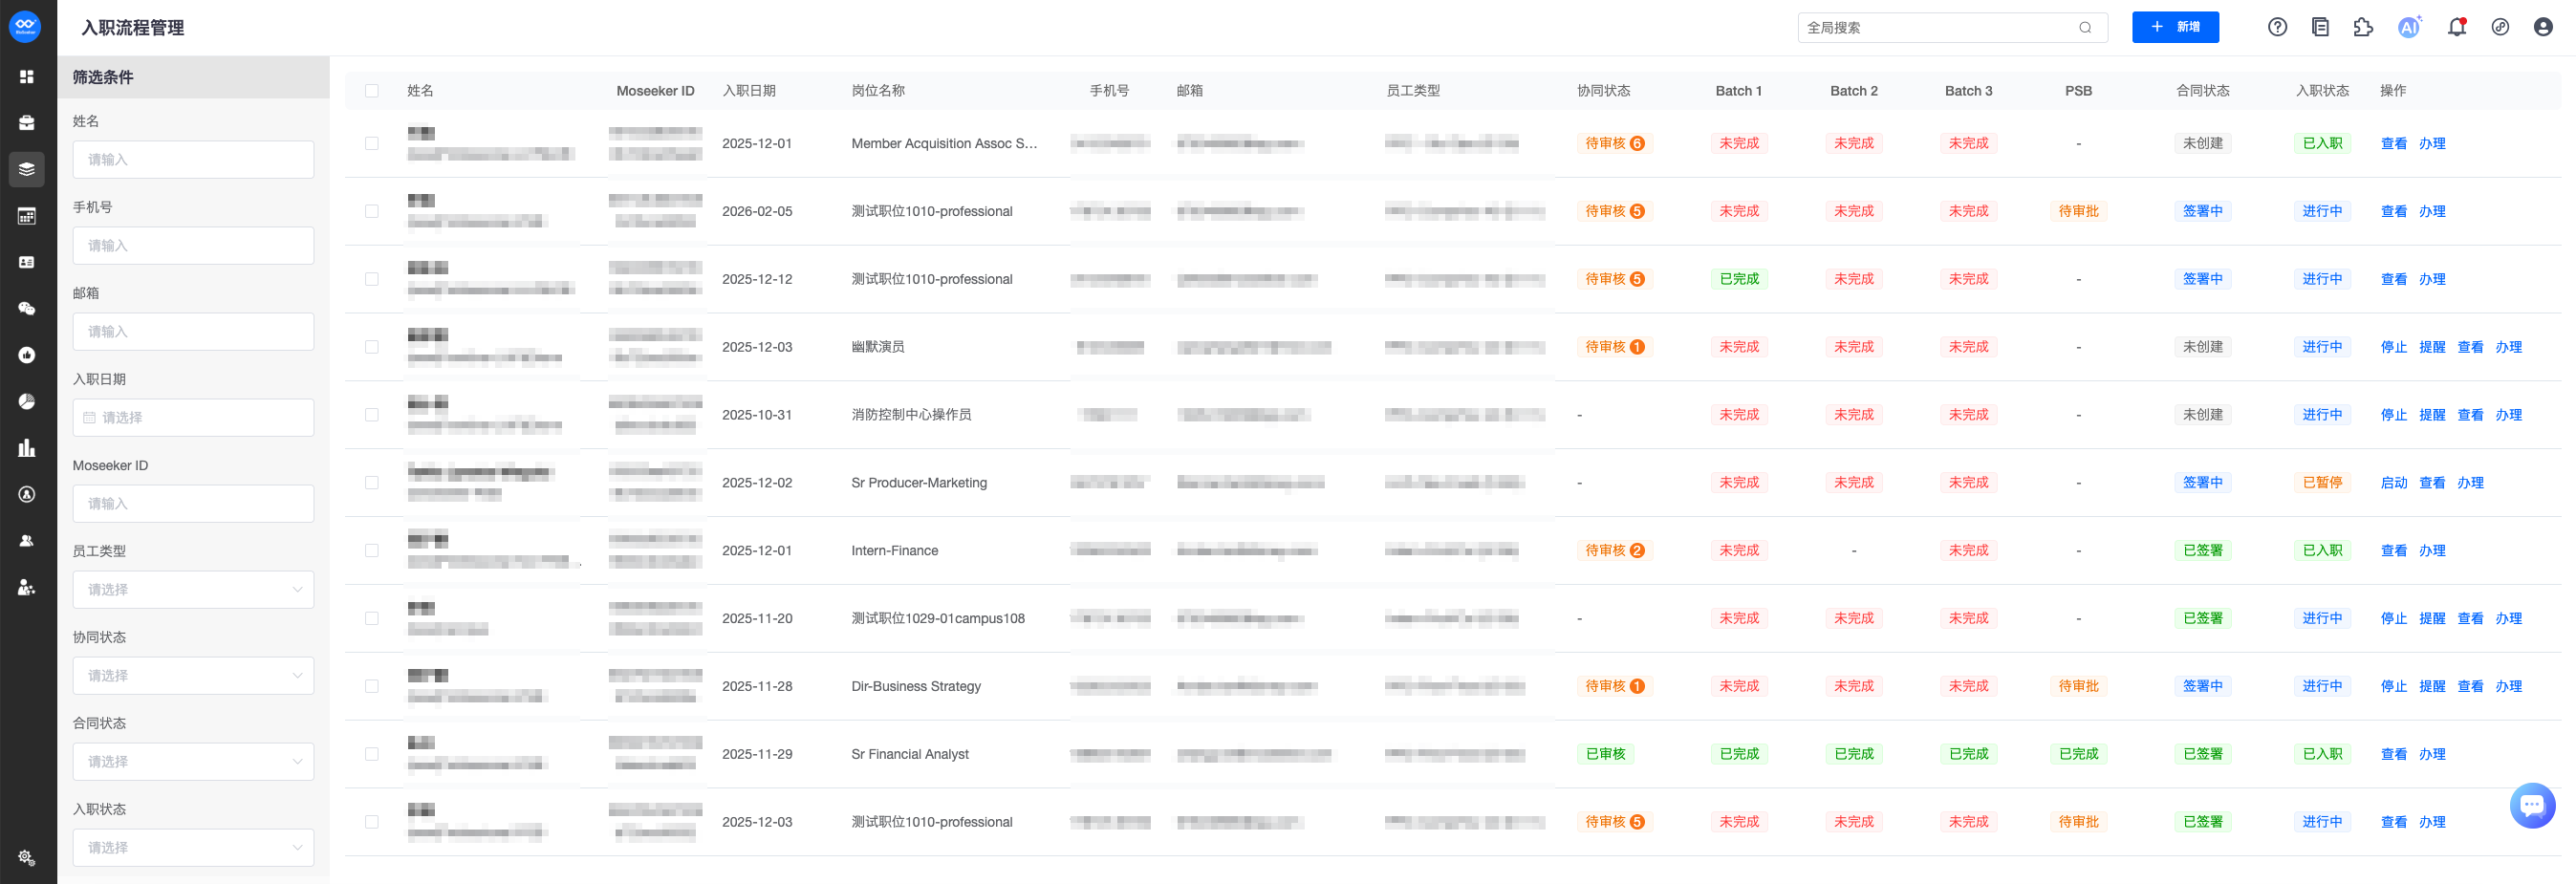Open the AI assistant icon
The height and width of the screenshot is (884, 2576).
[x=2409, y=28]
